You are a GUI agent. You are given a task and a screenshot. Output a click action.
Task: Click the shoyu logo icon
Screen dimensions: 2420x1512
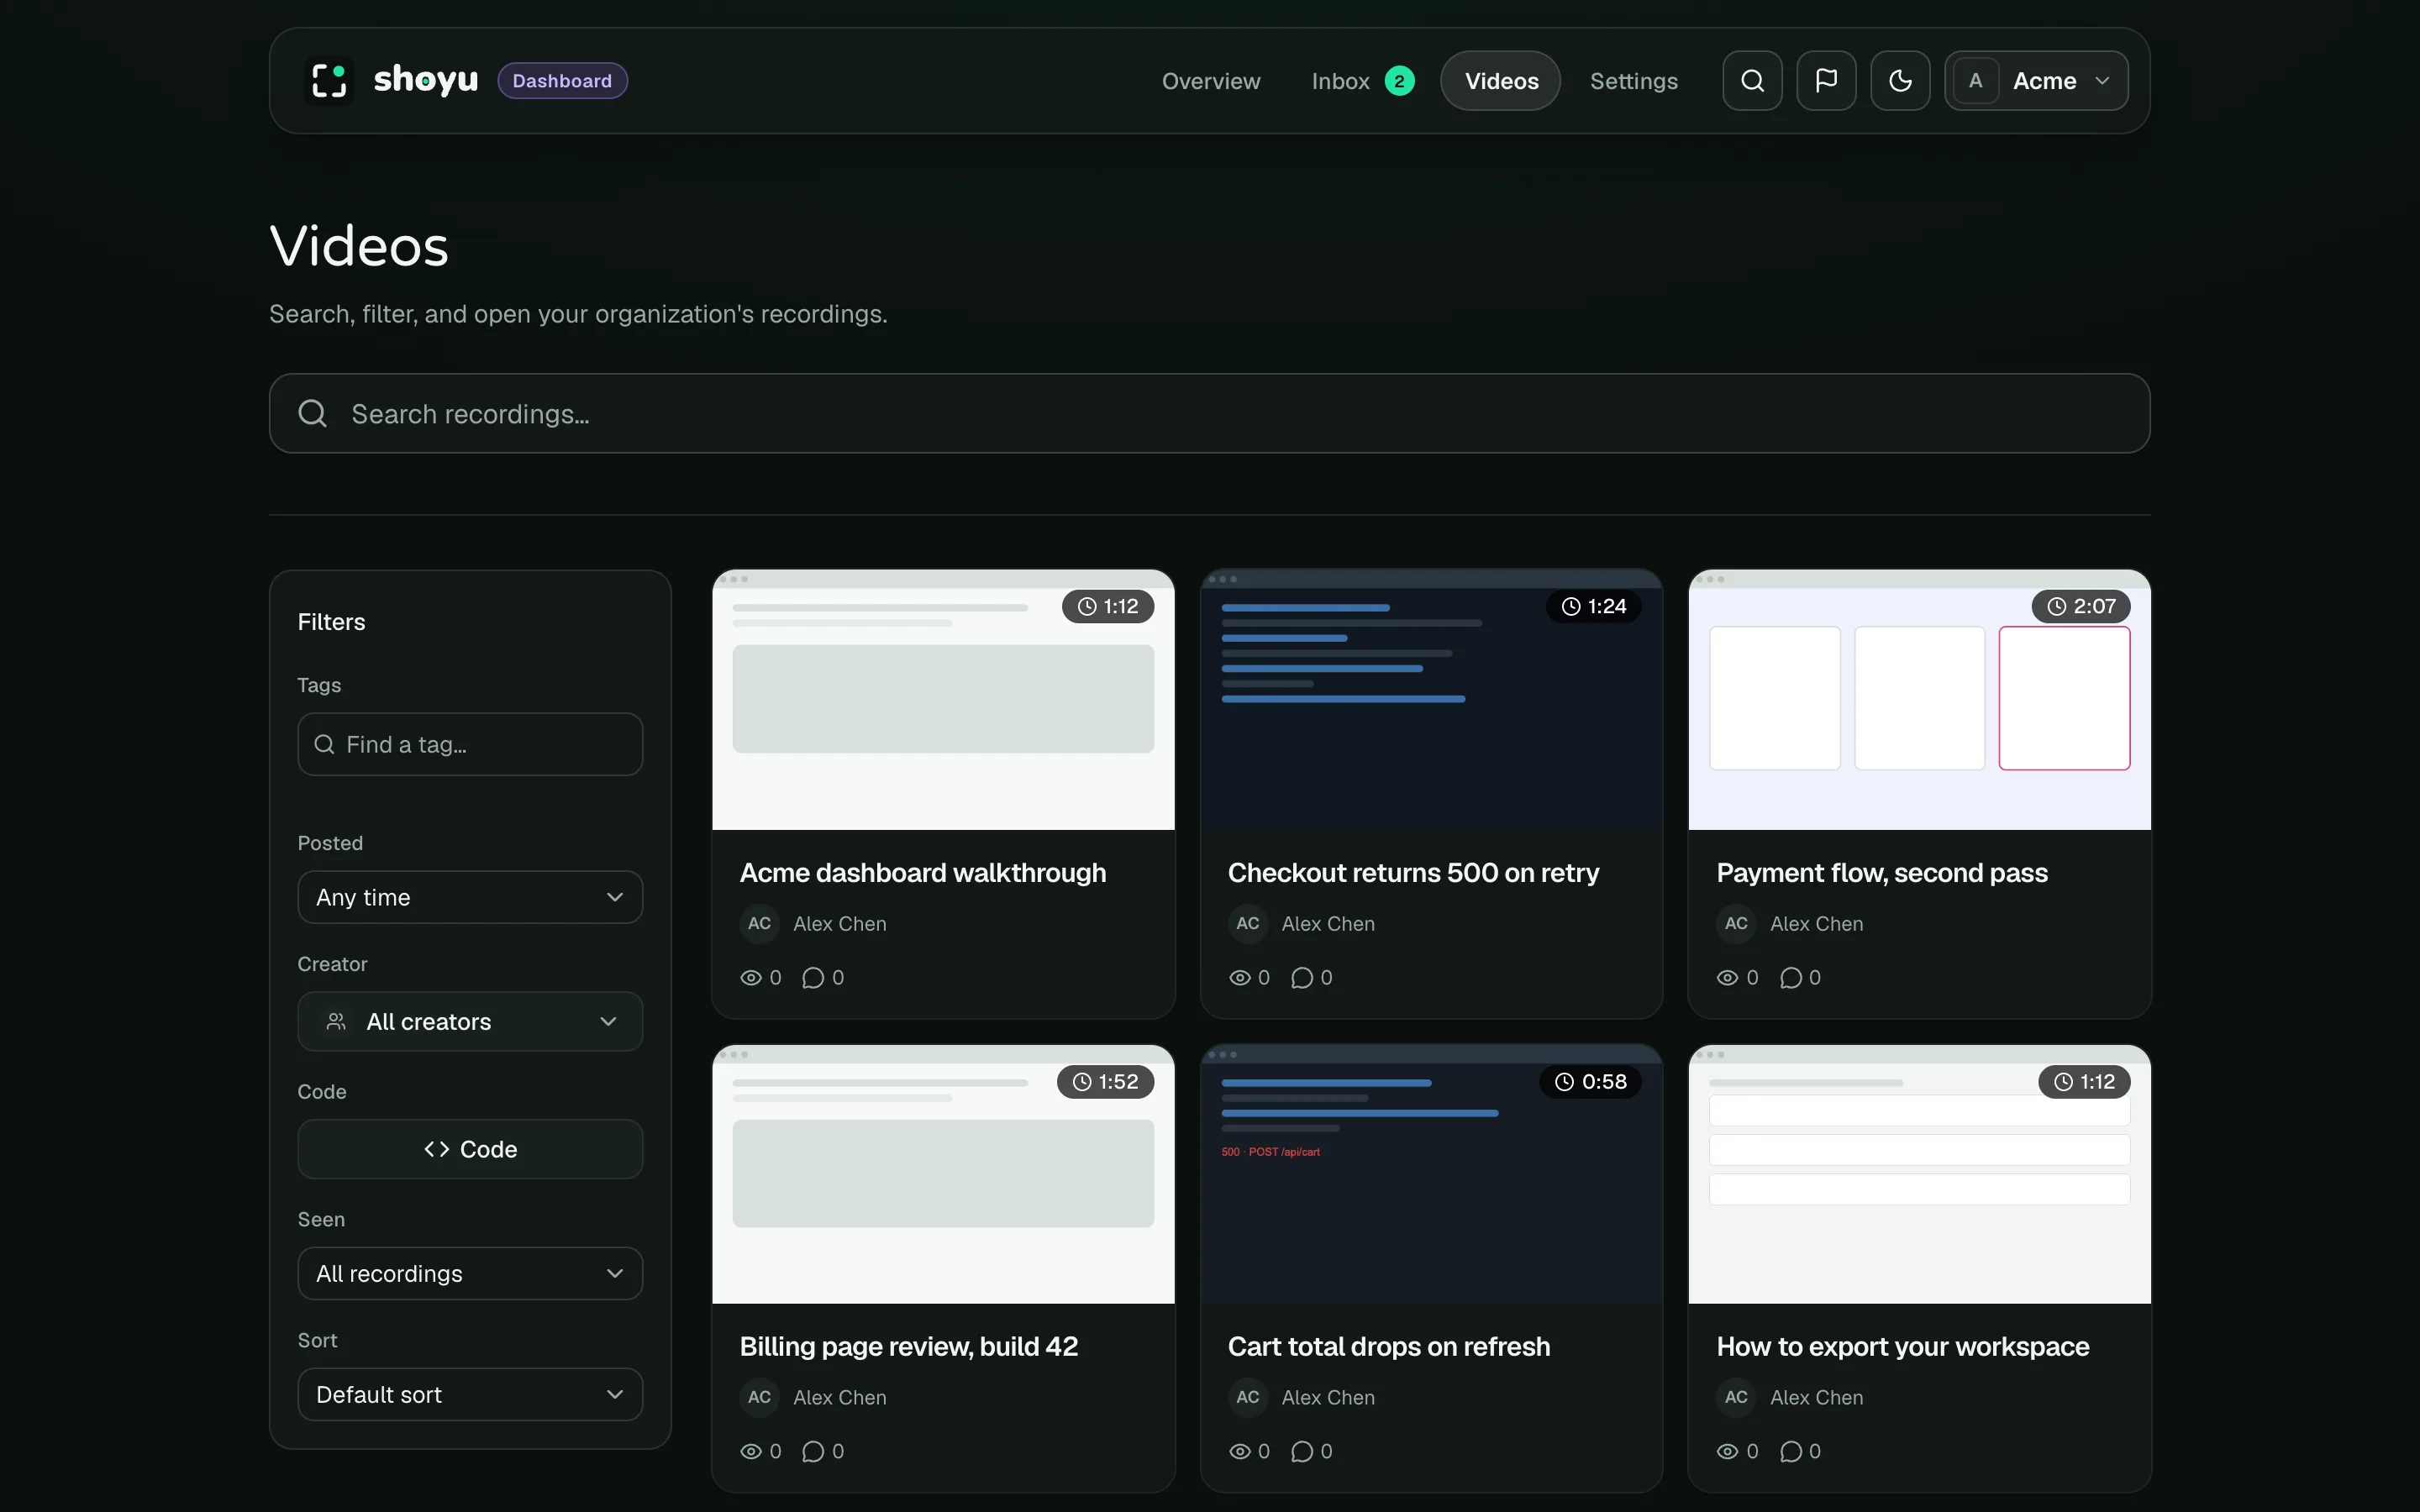point(329,81)
